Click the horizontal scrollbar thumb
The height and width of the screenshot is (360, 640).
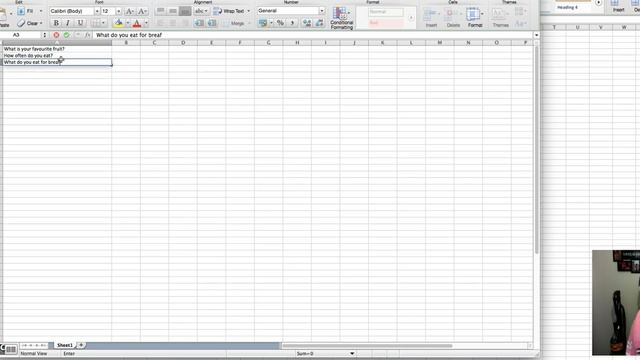[367, 346]
